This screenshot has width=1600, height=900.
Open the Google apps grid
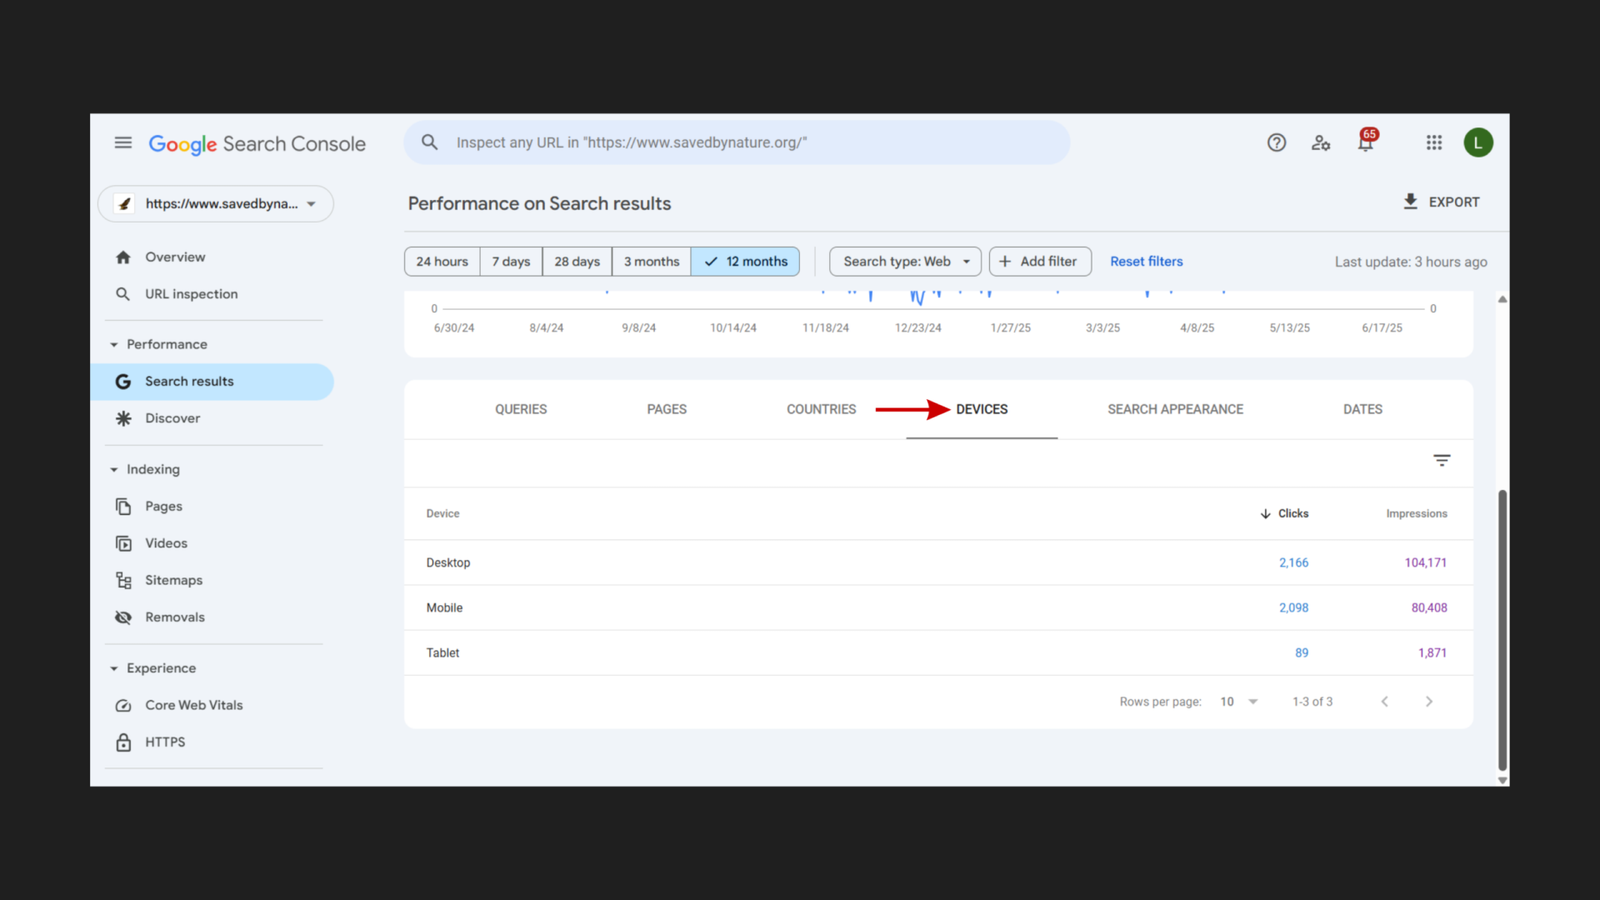[x=1434, y=143]
